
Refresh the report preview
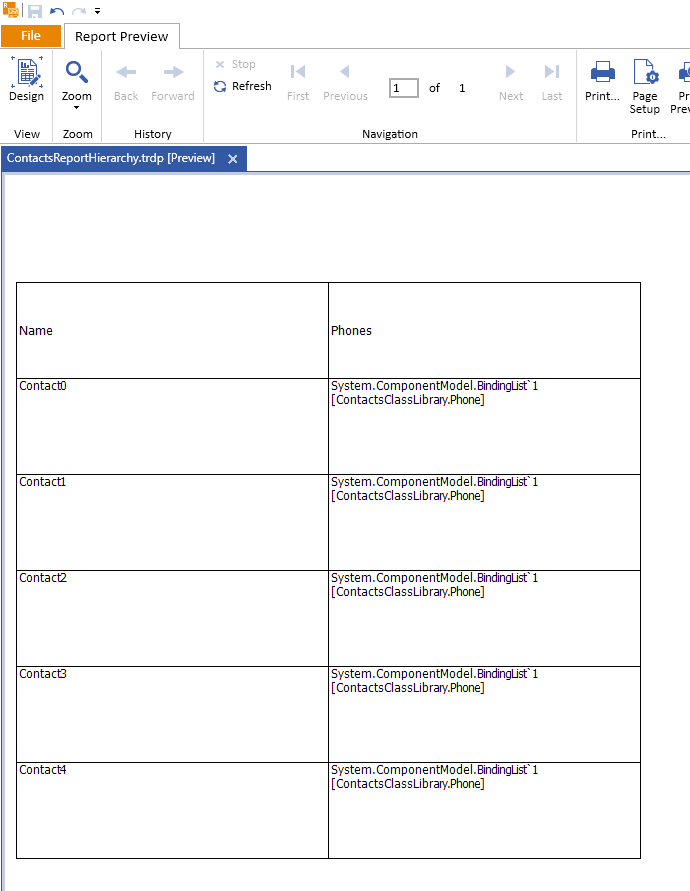tap(243, 86)
